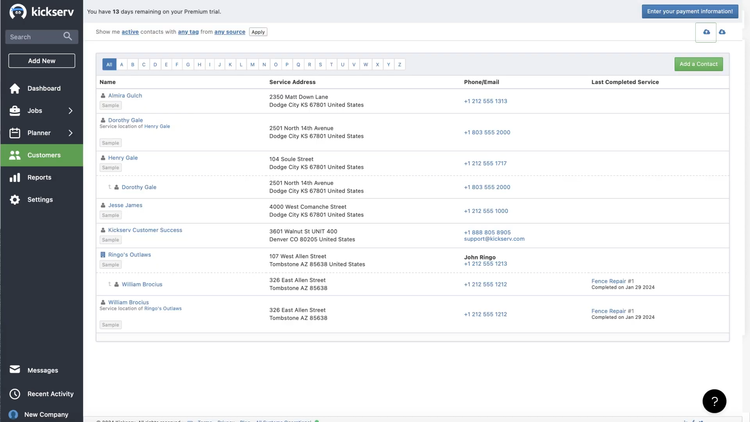
Task: Click Enter your payment information button
Action: (x=690, y=11)
